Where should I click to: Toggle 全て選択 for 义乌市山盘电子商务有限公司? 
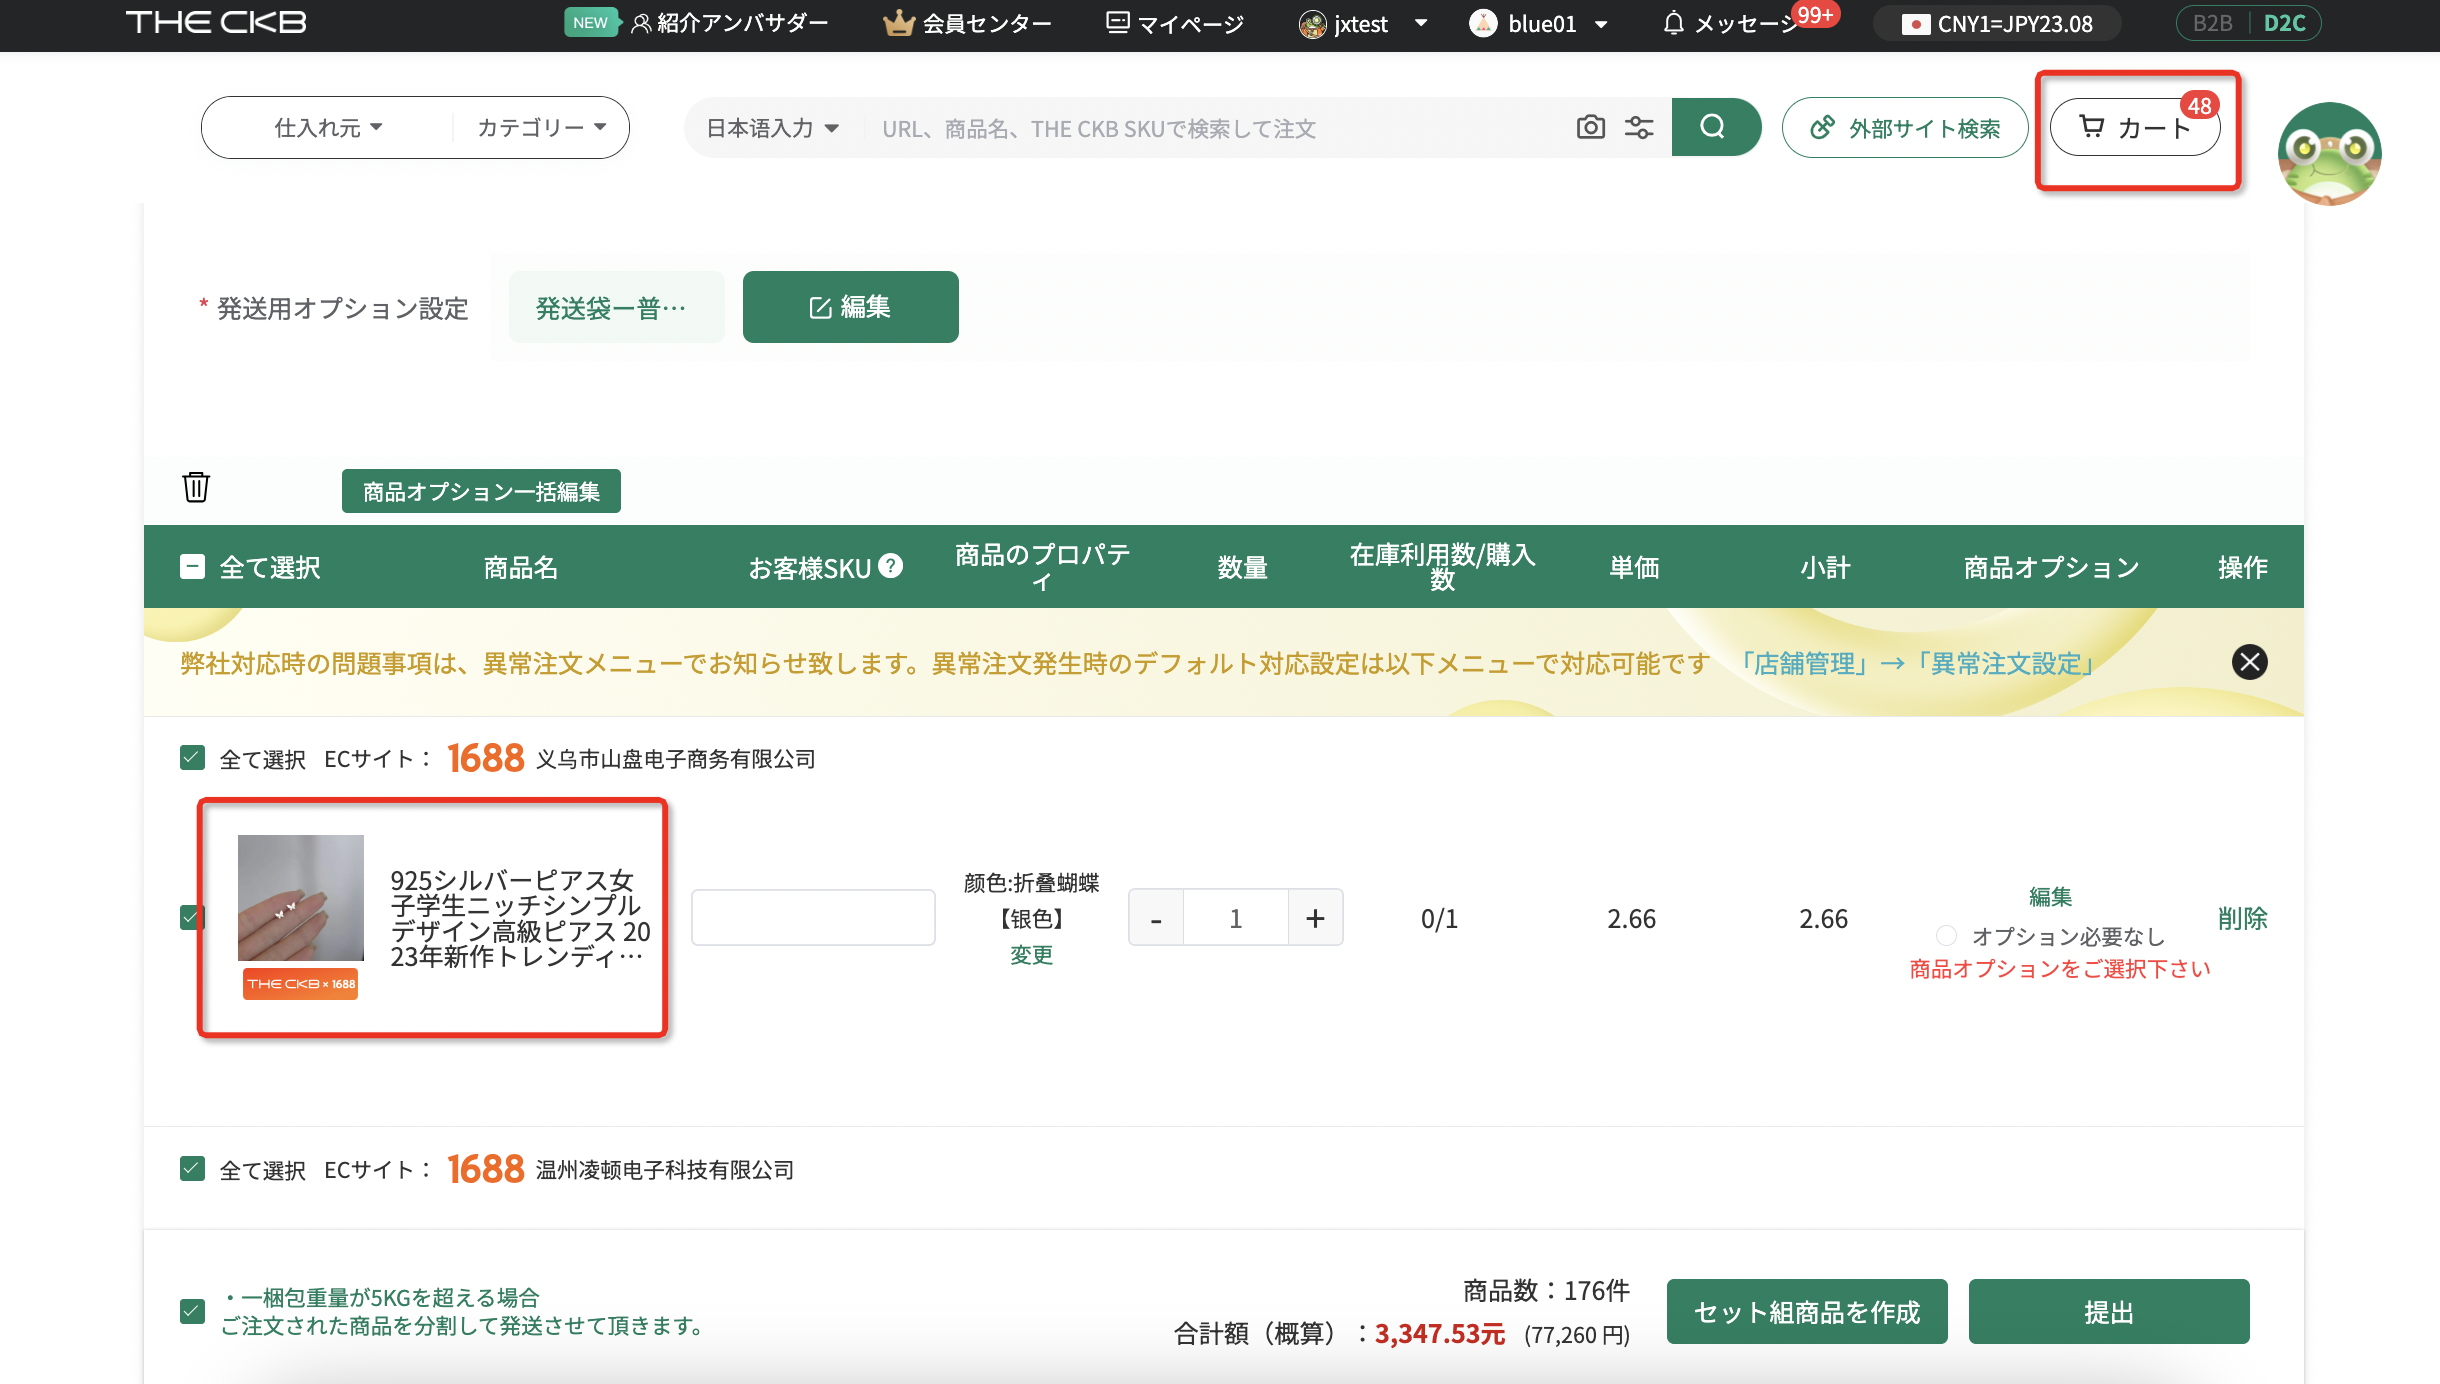(192, 758)
